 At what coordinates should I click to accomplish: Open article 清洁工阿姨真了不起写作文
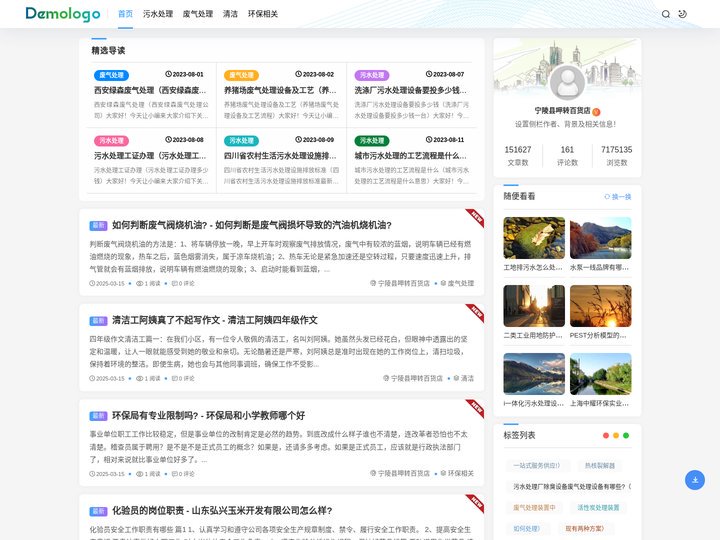pos(215,320)
